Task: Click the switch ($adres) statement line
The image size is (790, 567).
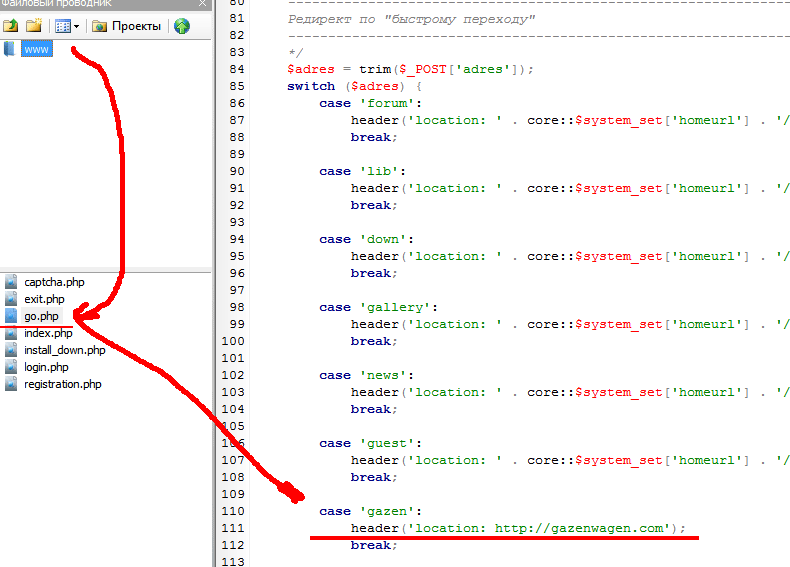Action: pyautogui.click(x=340, y=86)
